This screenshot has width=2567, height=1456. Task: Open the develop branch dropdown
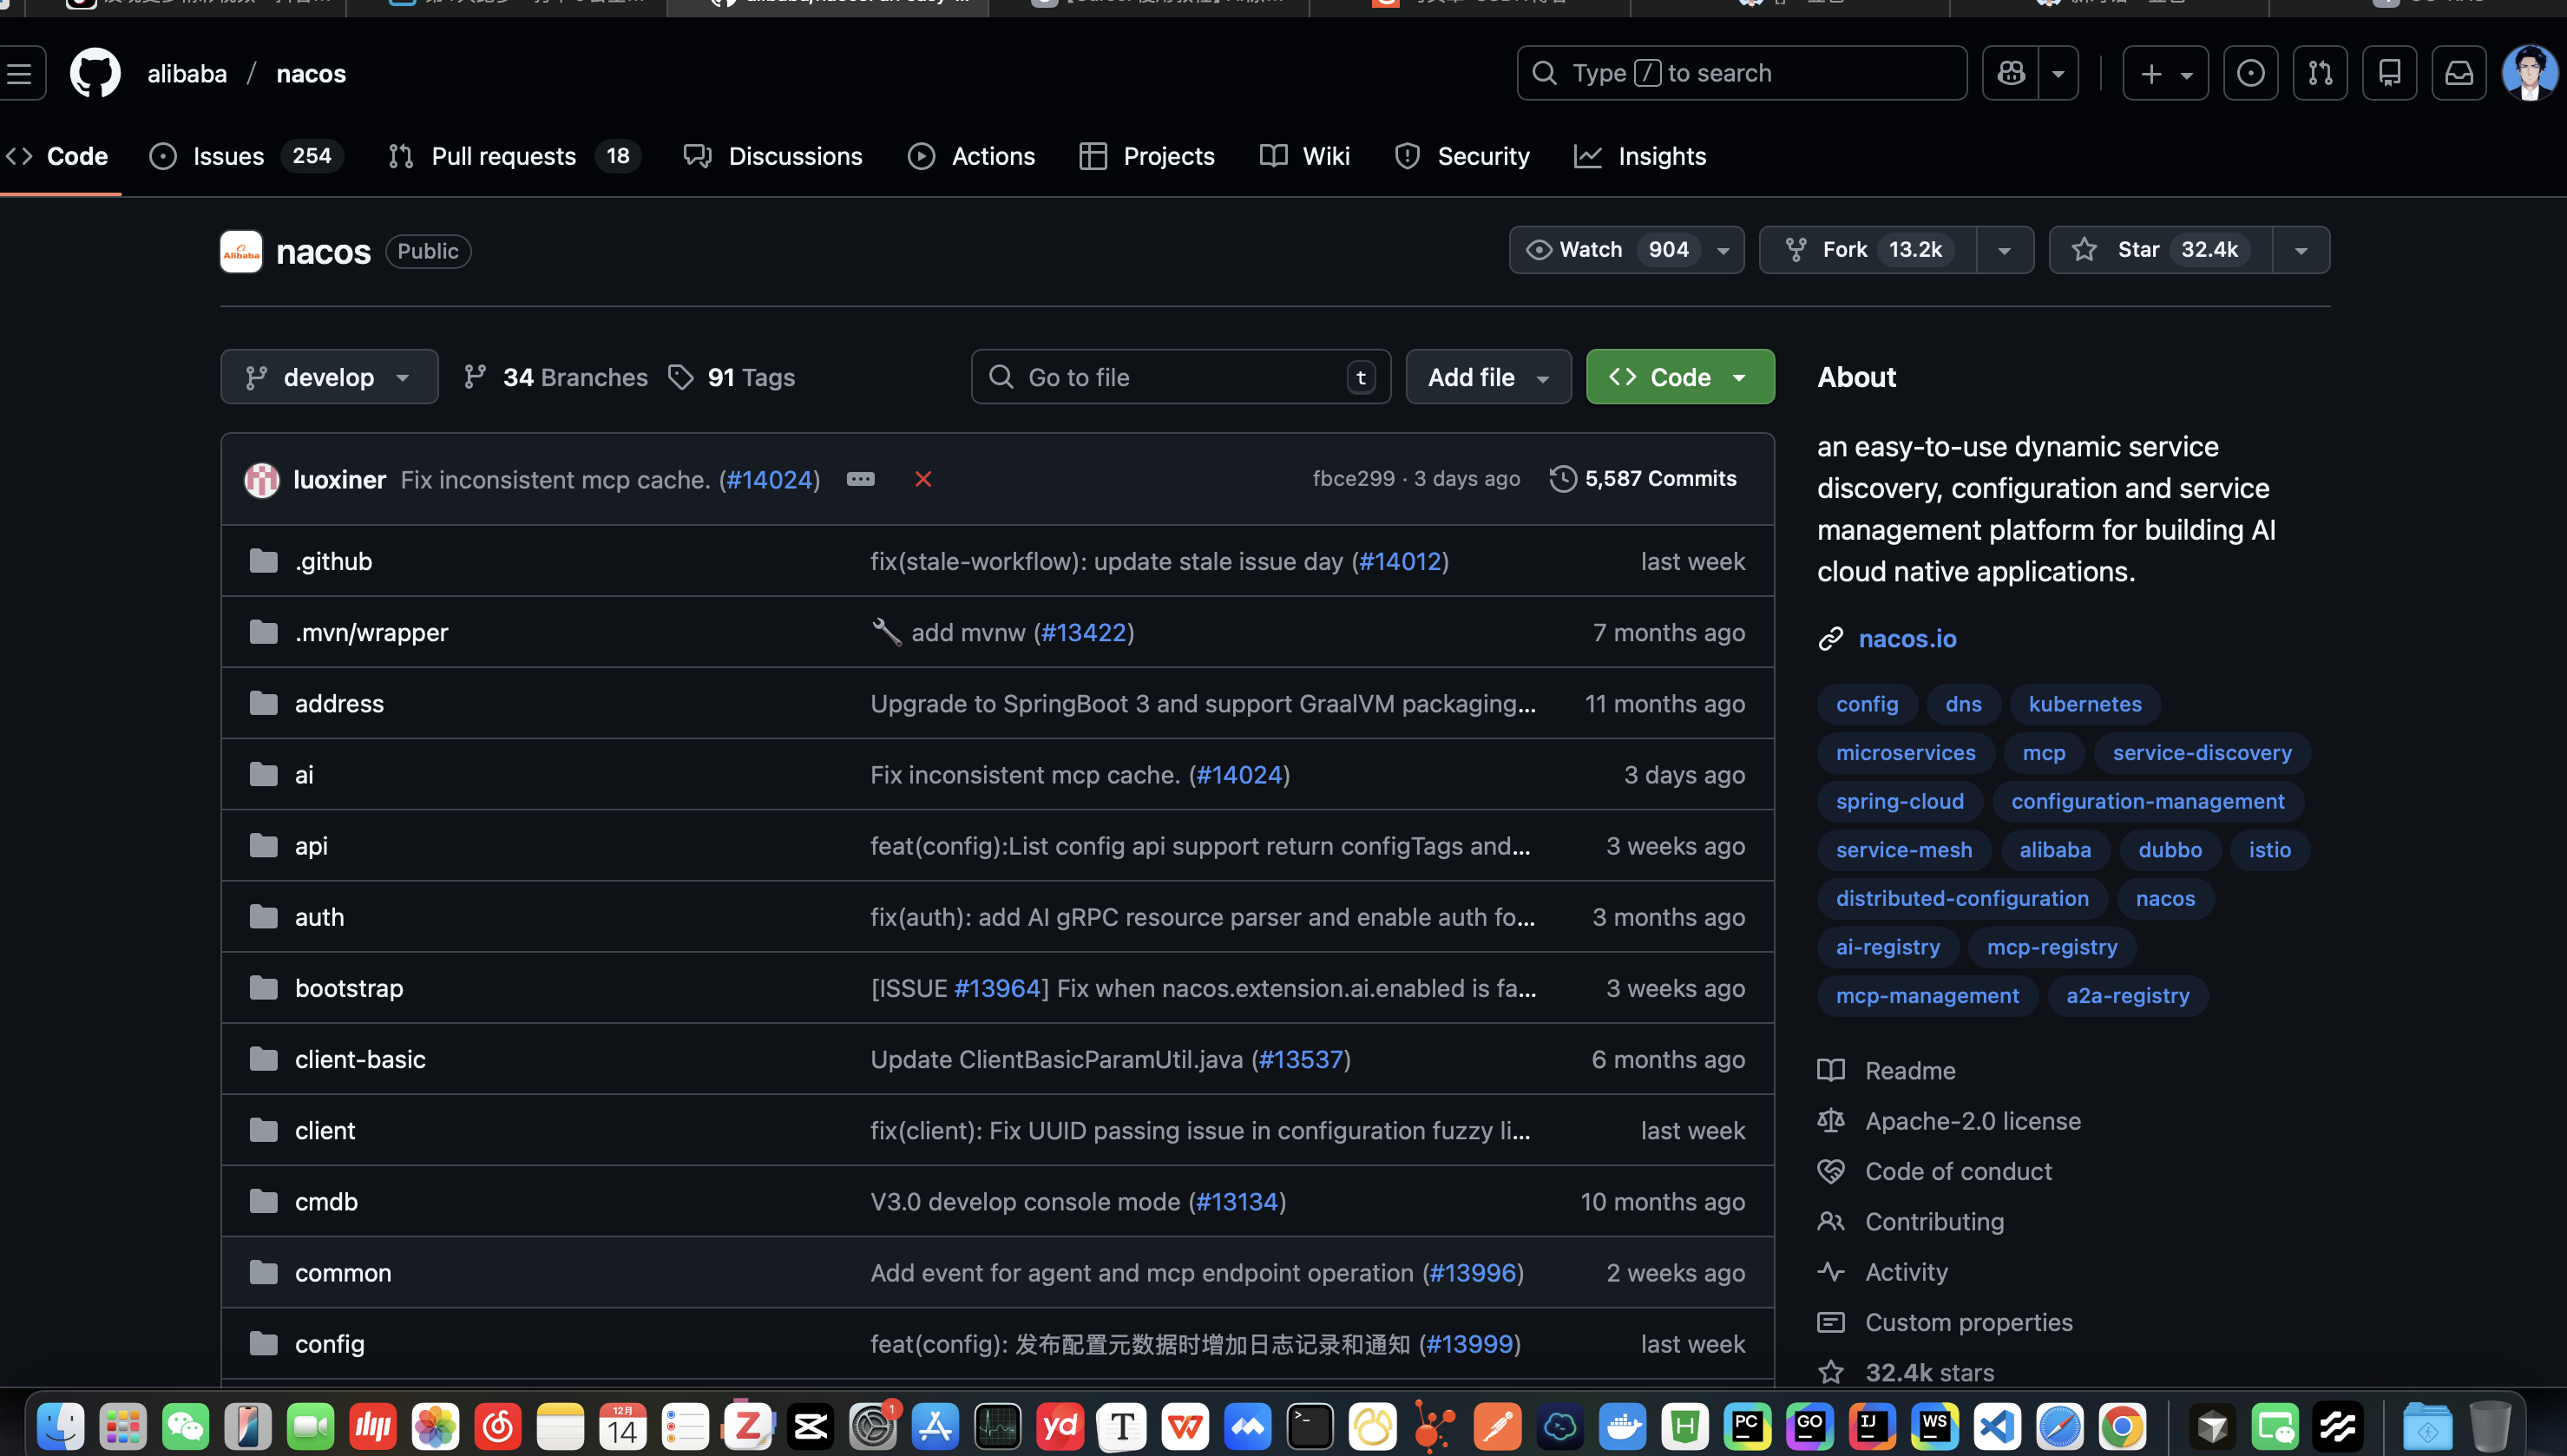(x=329, y=377)
